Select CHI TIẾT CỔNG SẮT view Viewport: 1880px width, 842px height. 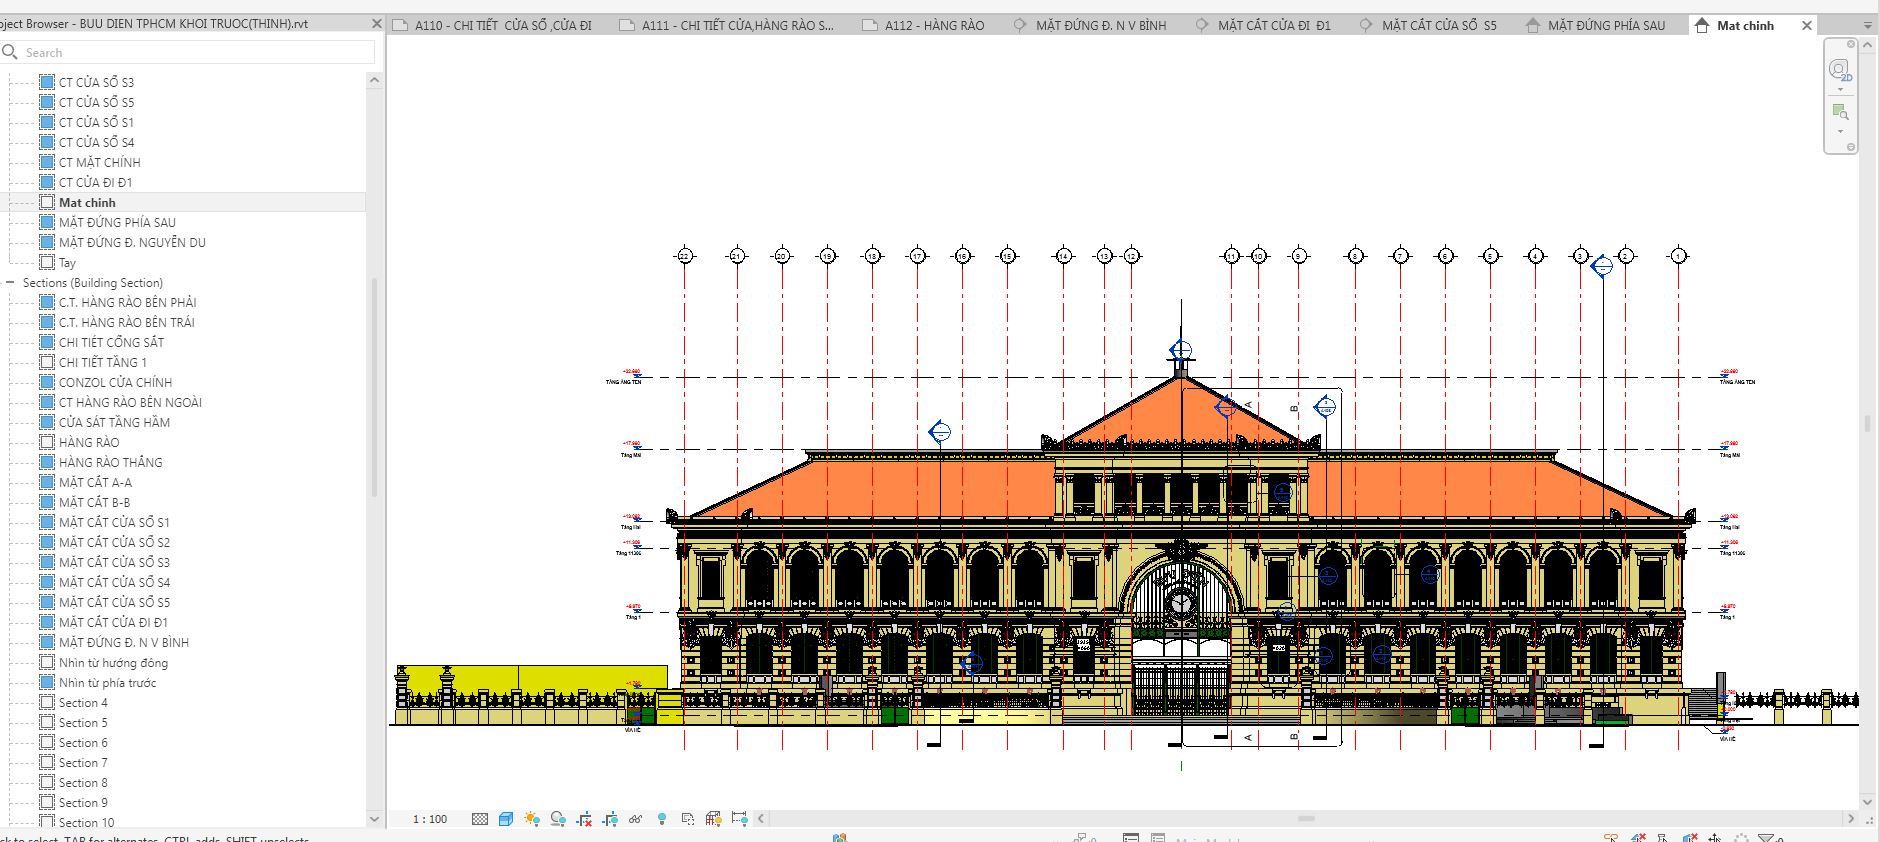click(111, 342)
